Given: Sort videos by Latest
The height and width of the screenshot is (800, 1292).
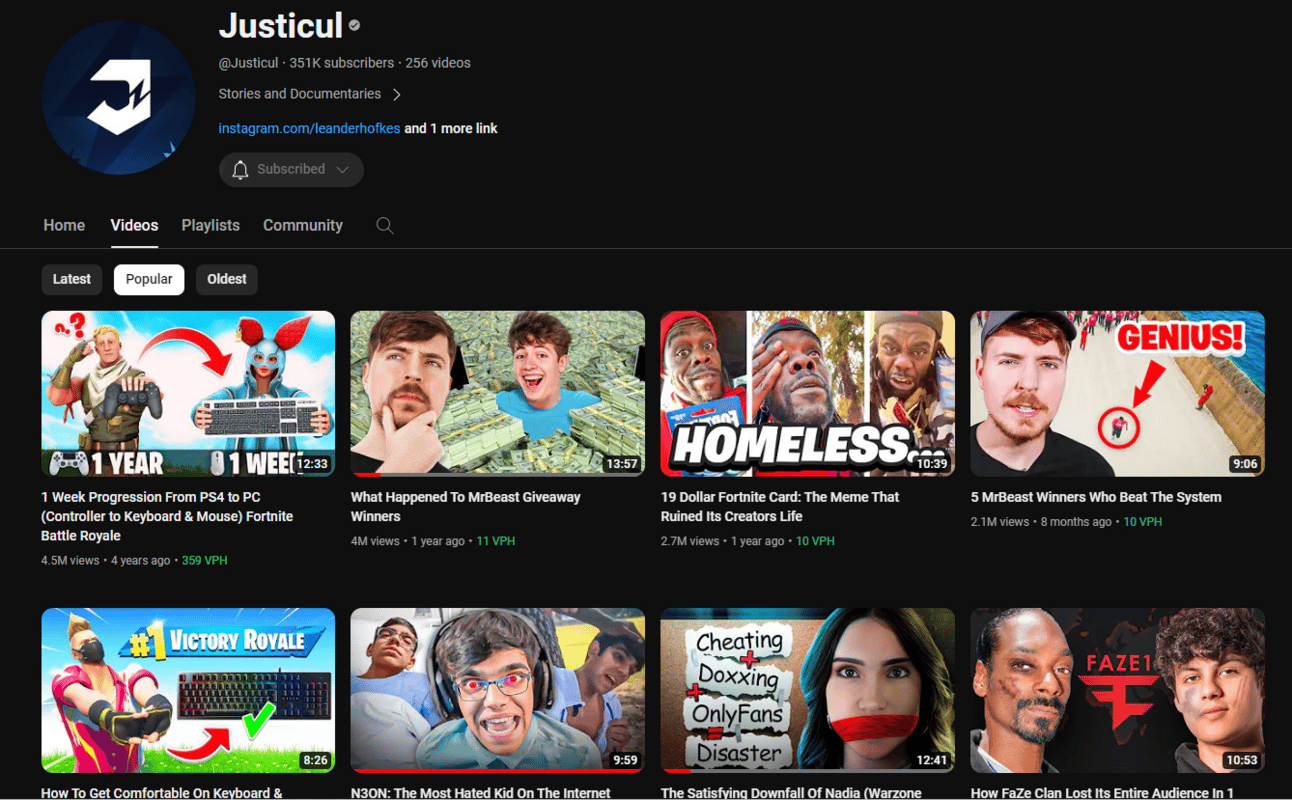Looking at the screenshot, I should (x=72, y=279).
